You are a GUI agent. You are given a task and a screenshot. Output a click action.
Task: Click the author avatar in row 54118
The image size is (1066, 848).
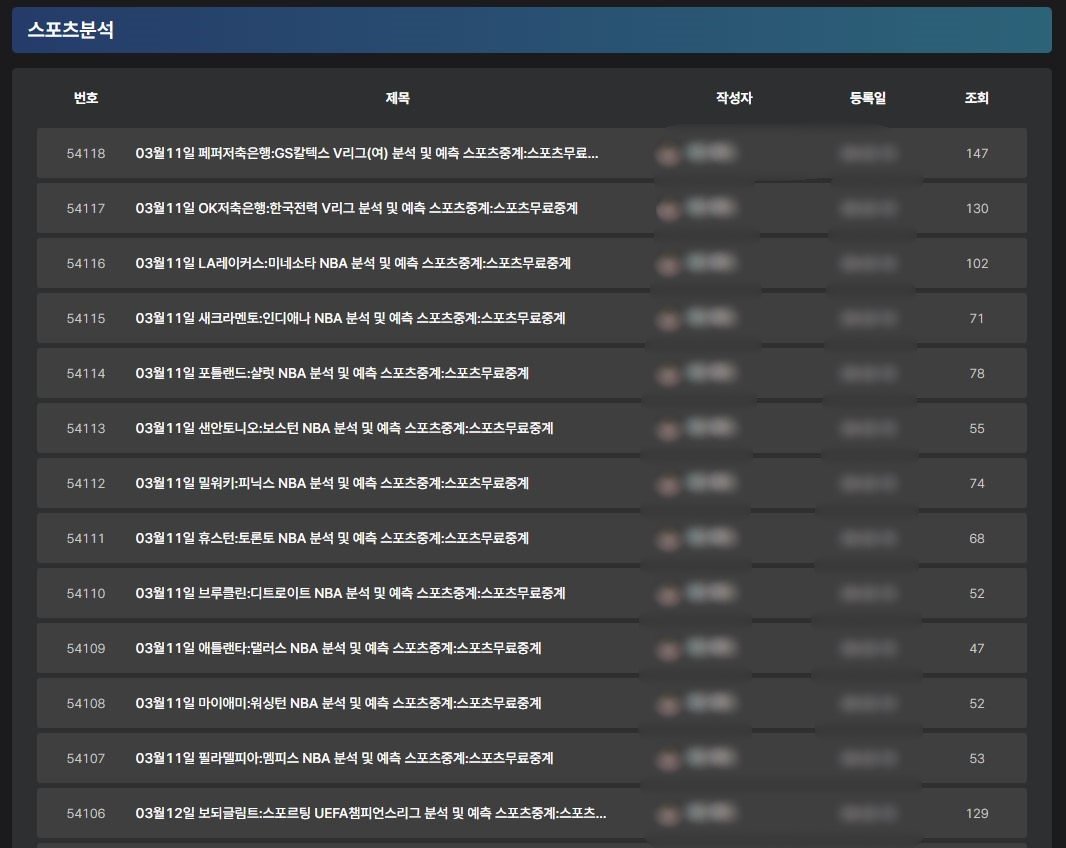668,154
